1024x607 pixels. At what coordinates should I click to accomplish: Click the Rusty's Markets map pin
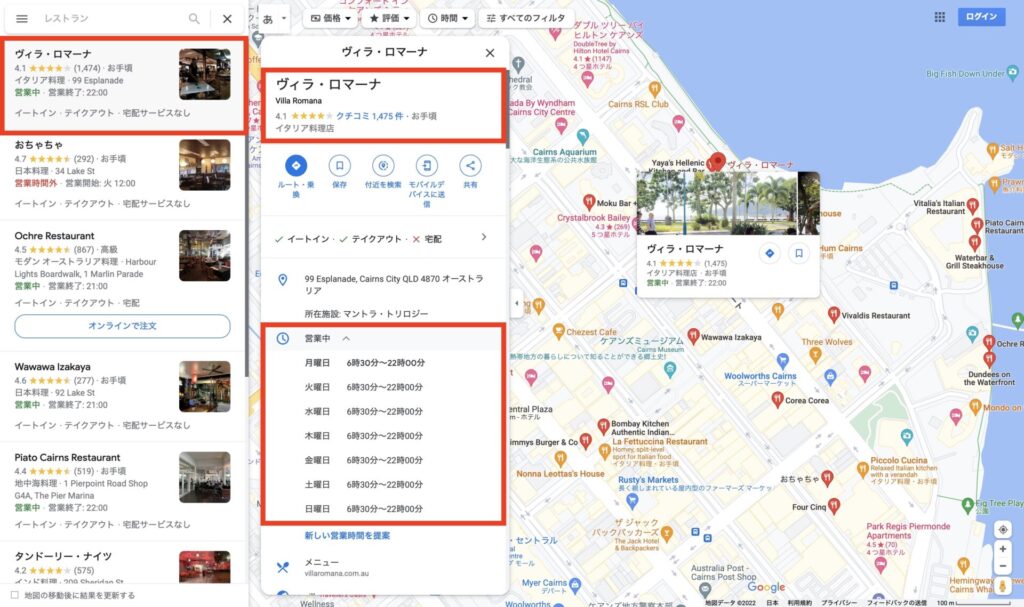click(632, 500)
